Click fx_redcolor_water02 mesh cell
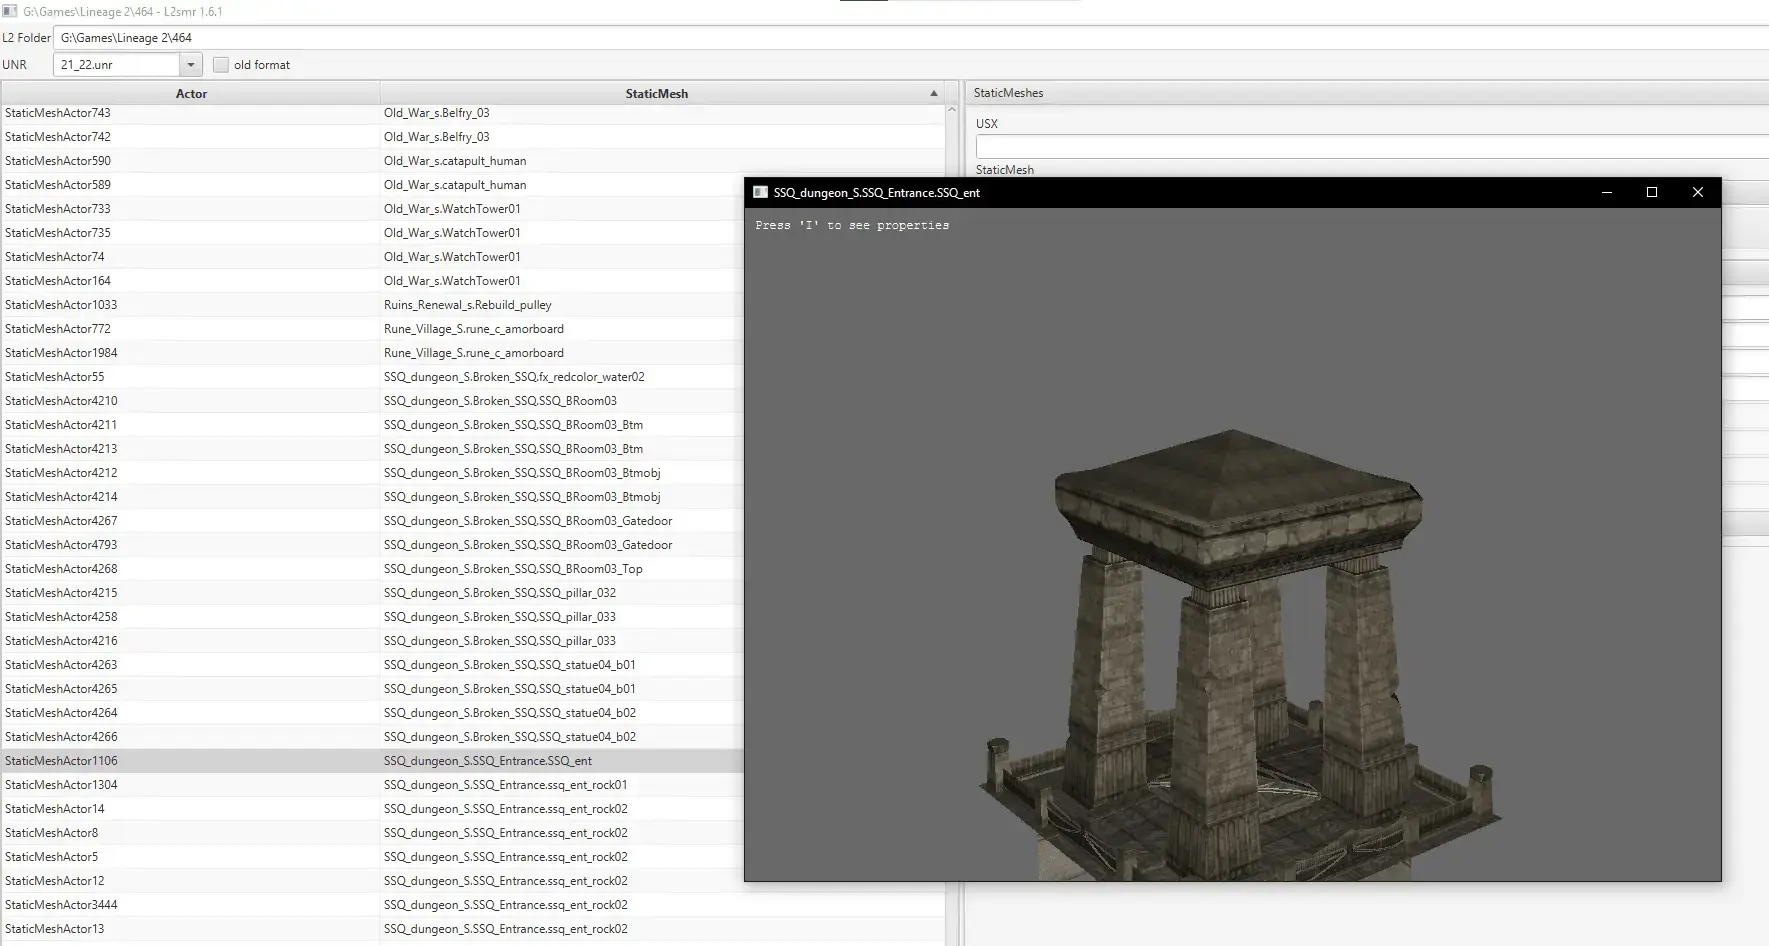Viewport: 1769px width, 946px height. click(x=514, y=377)
